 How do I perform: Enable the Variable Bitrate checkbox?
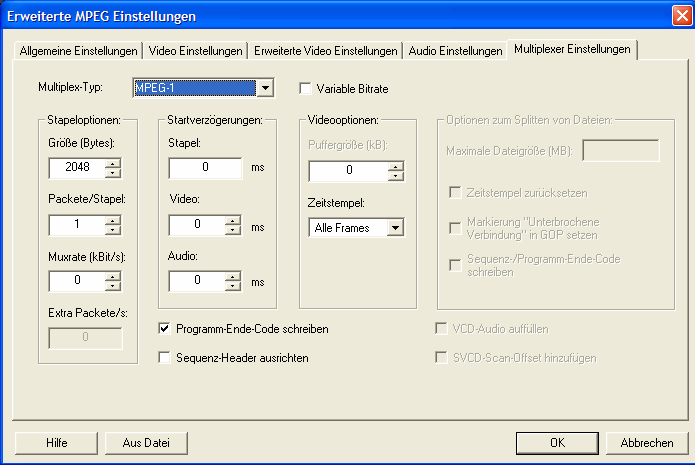(x=306, y=89)
